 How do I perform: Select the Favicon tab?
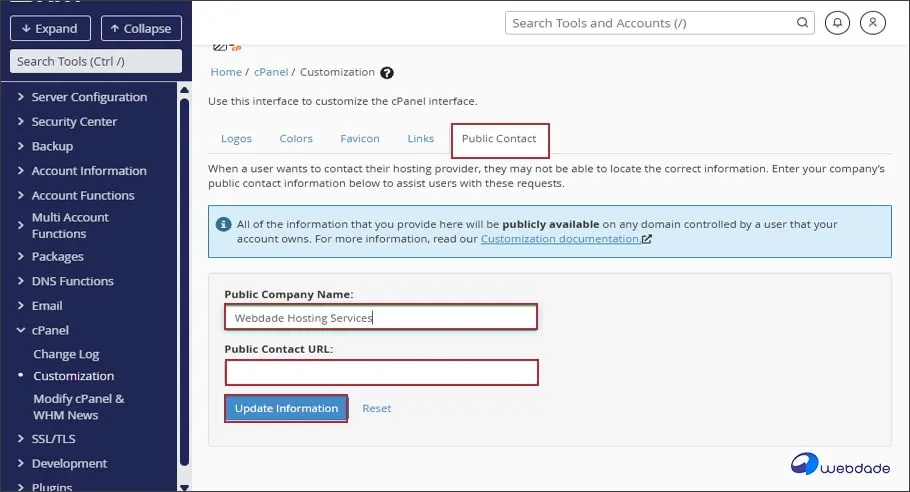point(360,139)
